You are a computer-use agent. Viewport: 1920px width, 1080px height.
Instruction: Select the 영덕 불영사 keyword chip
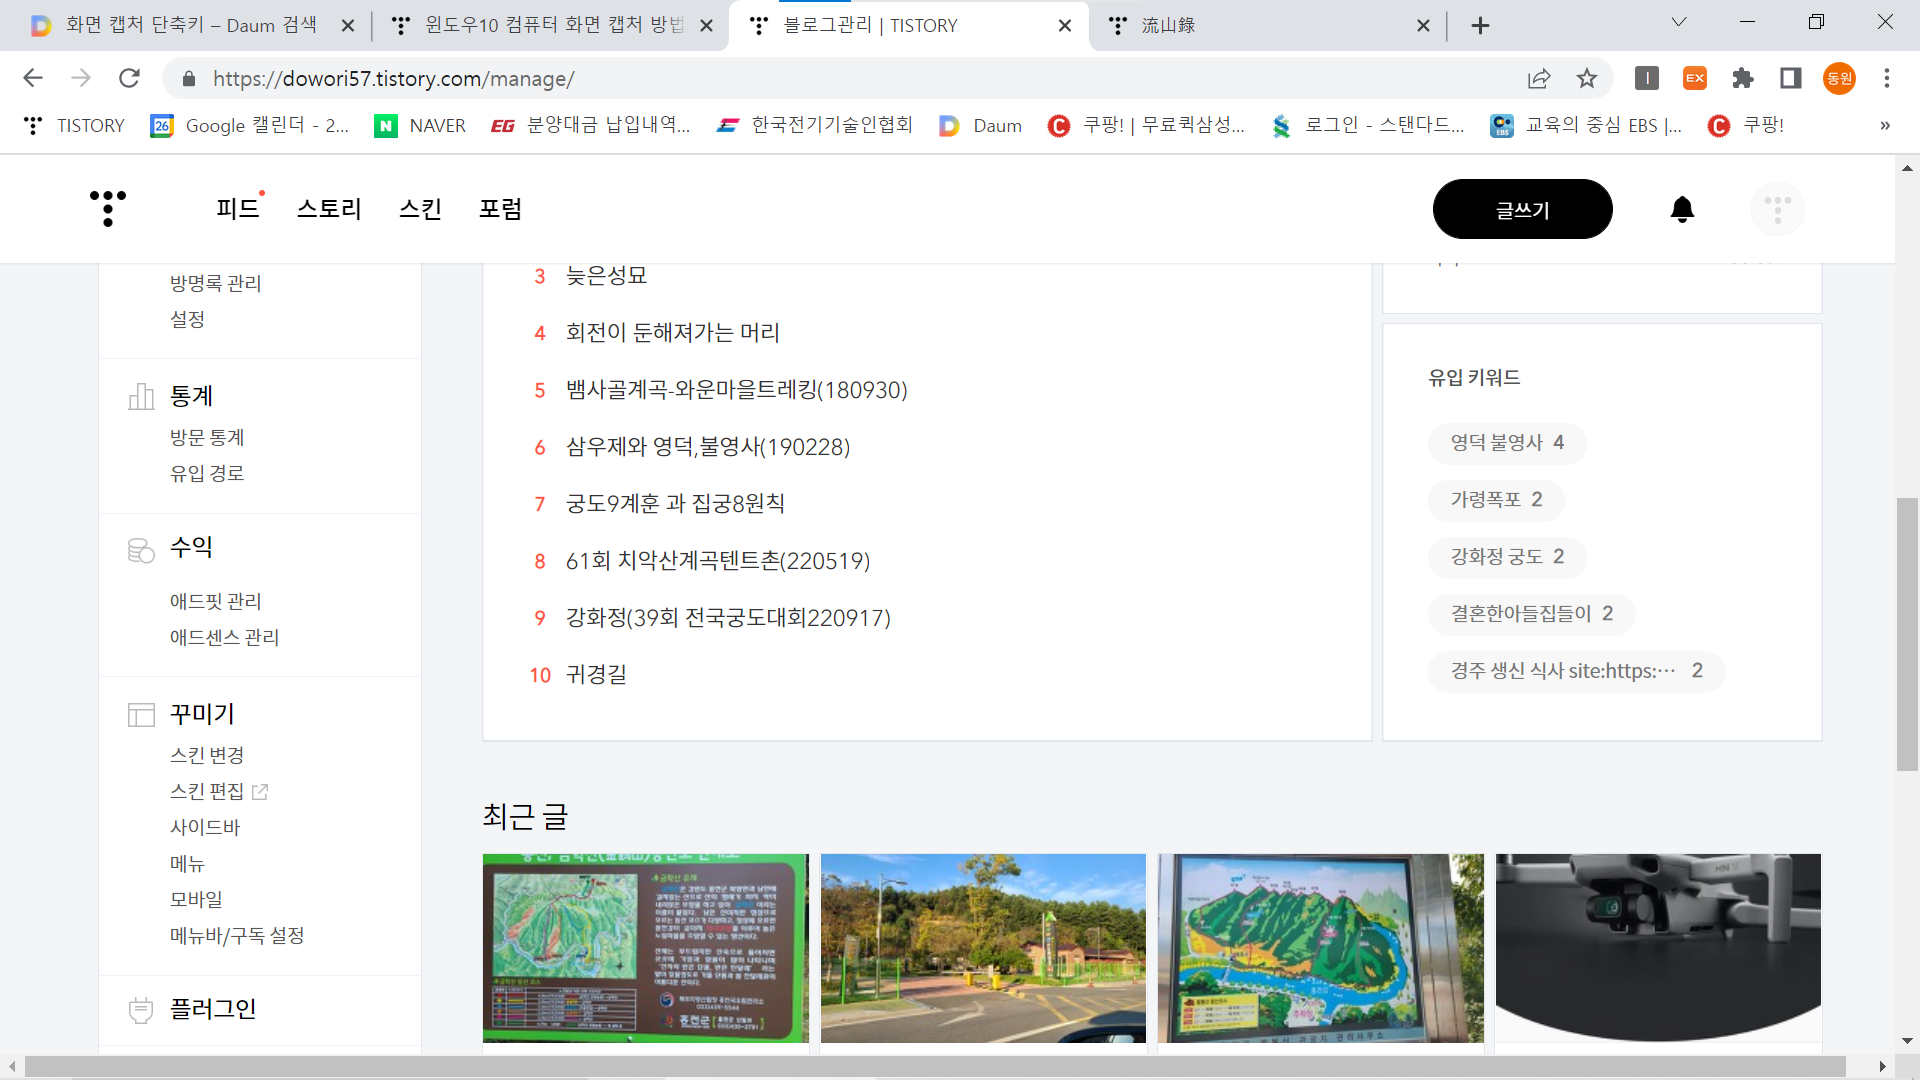[x=1506, y=443]
